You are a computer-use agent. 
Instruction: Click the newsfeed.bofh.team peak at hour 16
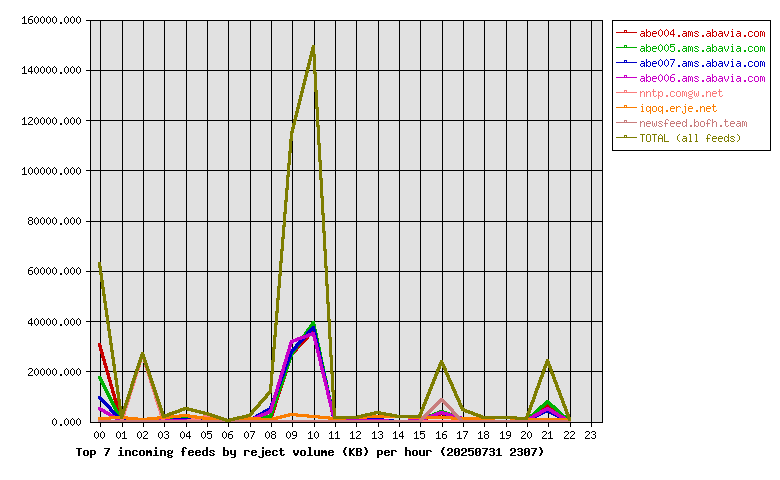pos(441,399)
